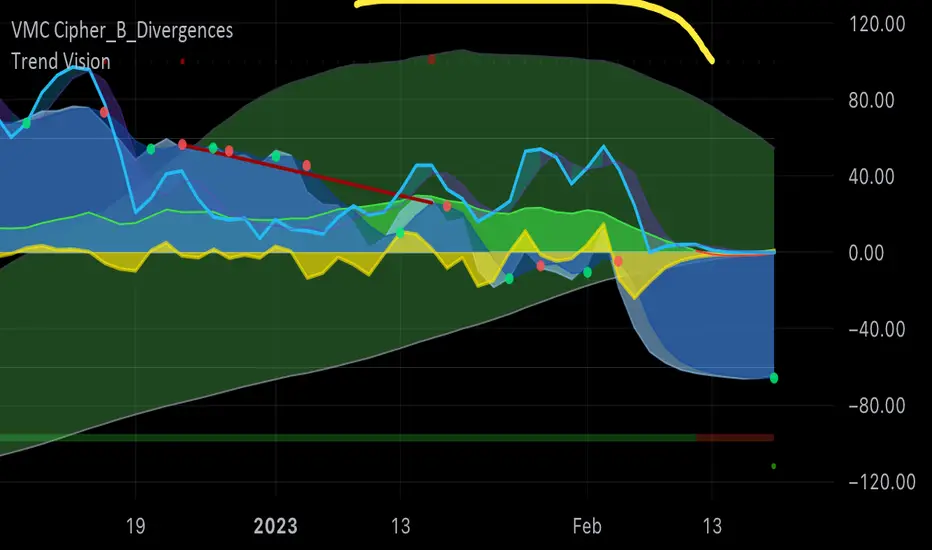
Task: Click the 40.00 axis label
Action: tap(871, 177)
